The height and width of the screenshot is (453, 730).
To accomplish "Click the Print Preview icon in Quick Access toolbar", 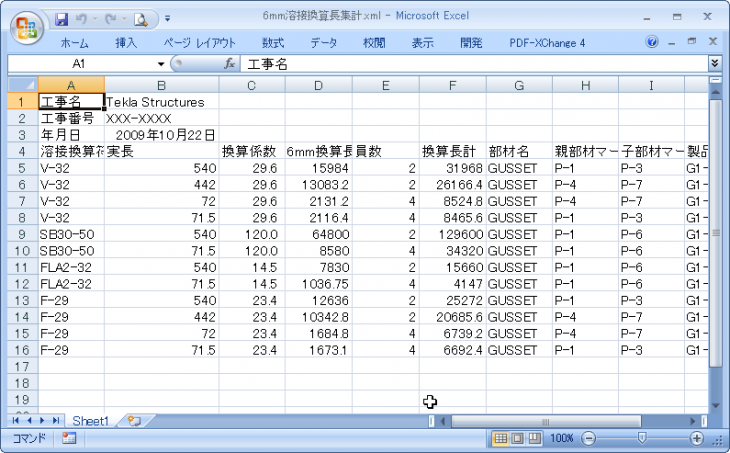I will (141, 18).
